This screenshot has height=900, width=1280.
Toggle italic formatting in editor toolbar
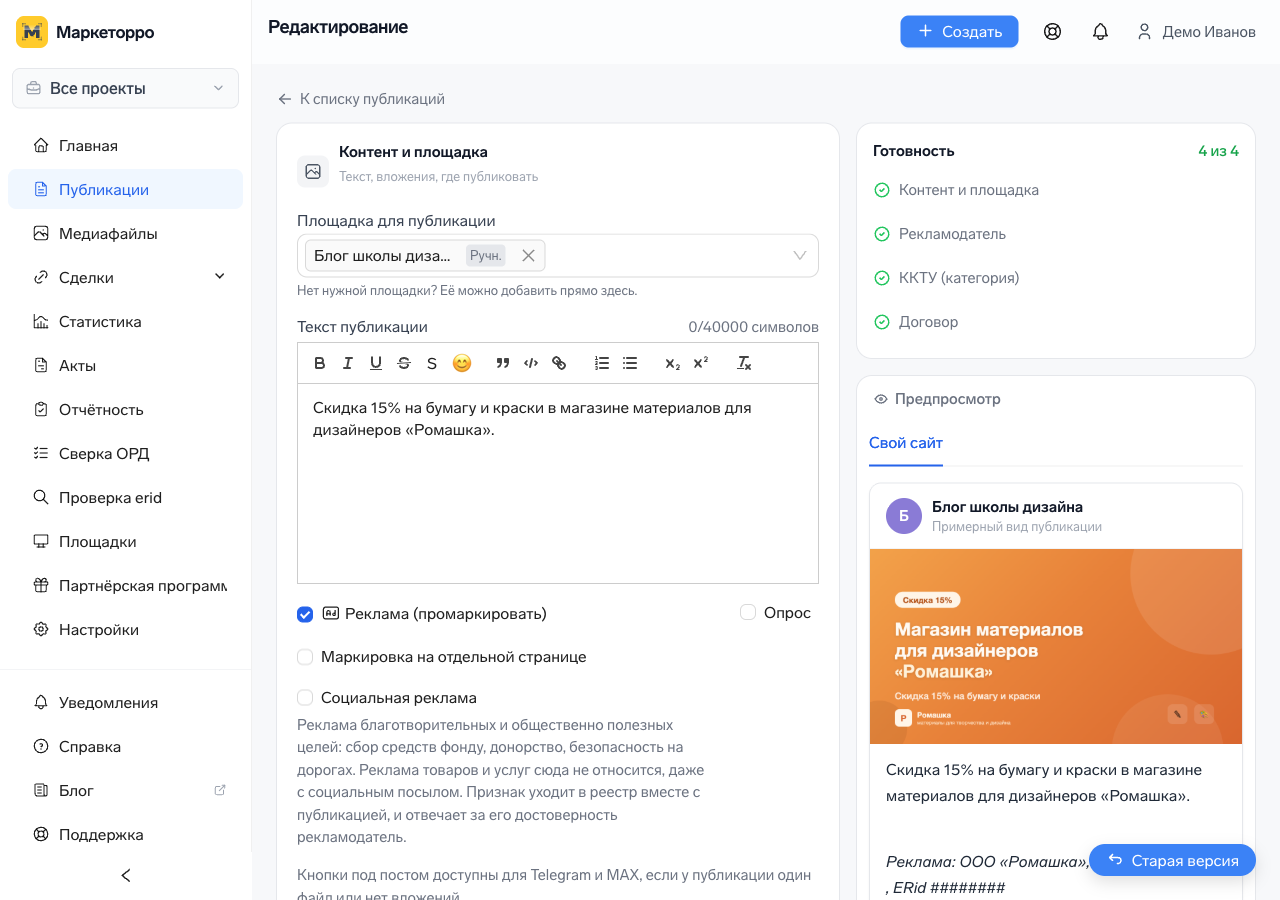(348, 363)
